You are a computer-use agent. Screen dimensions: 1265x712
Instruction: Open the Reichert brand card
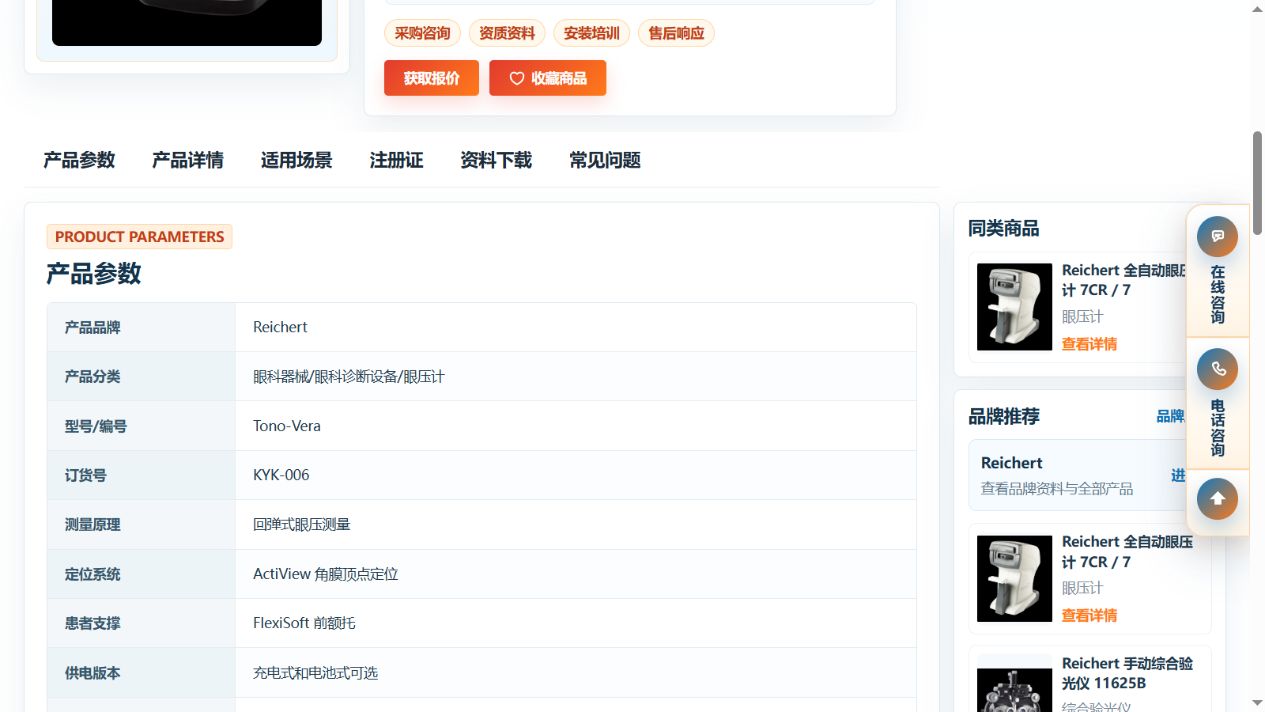[1079, 475]
